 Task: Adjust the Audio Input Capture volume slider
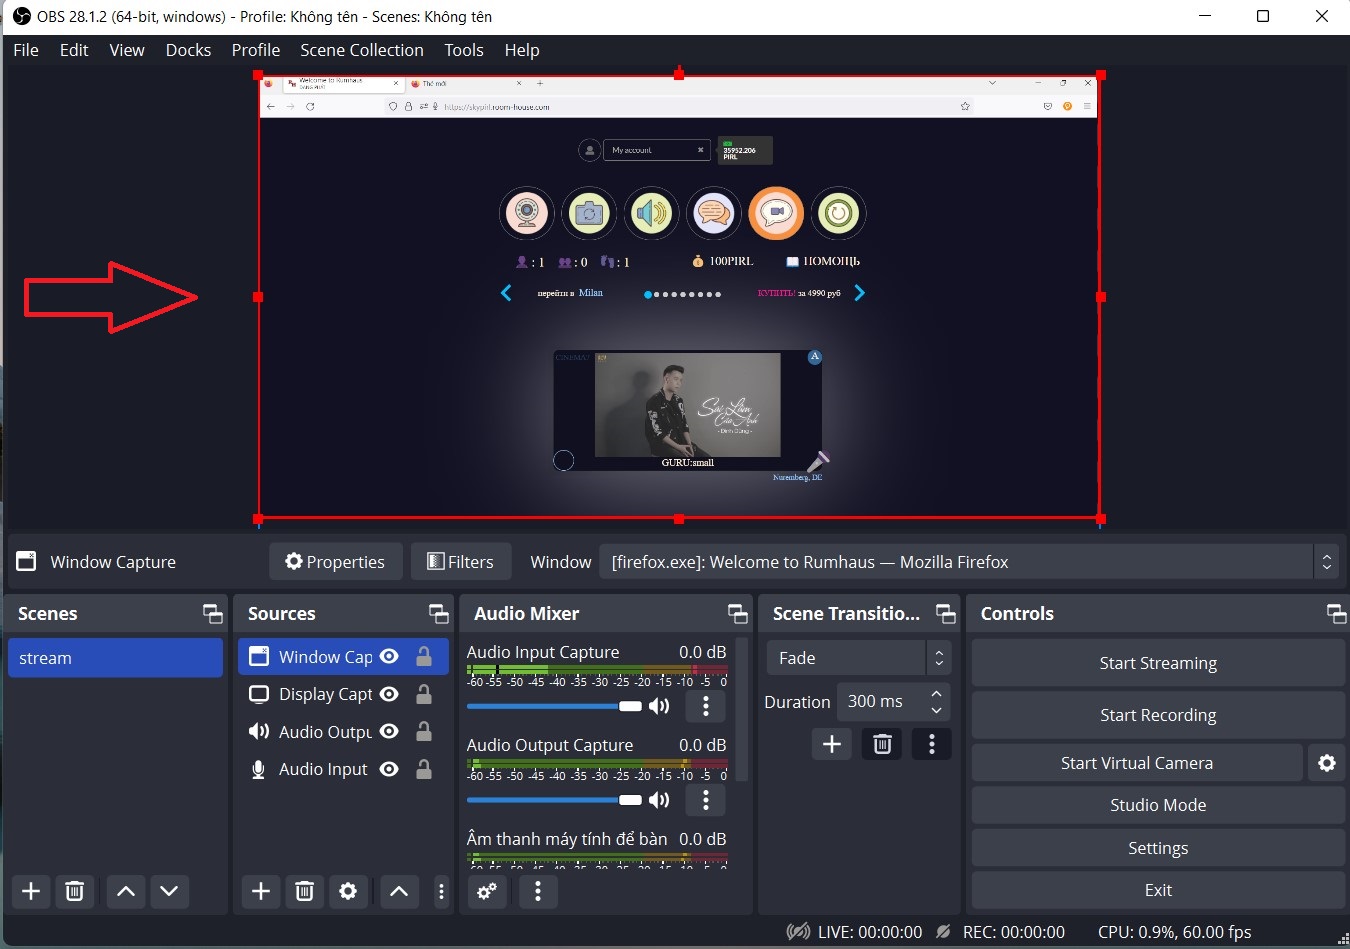554,706
